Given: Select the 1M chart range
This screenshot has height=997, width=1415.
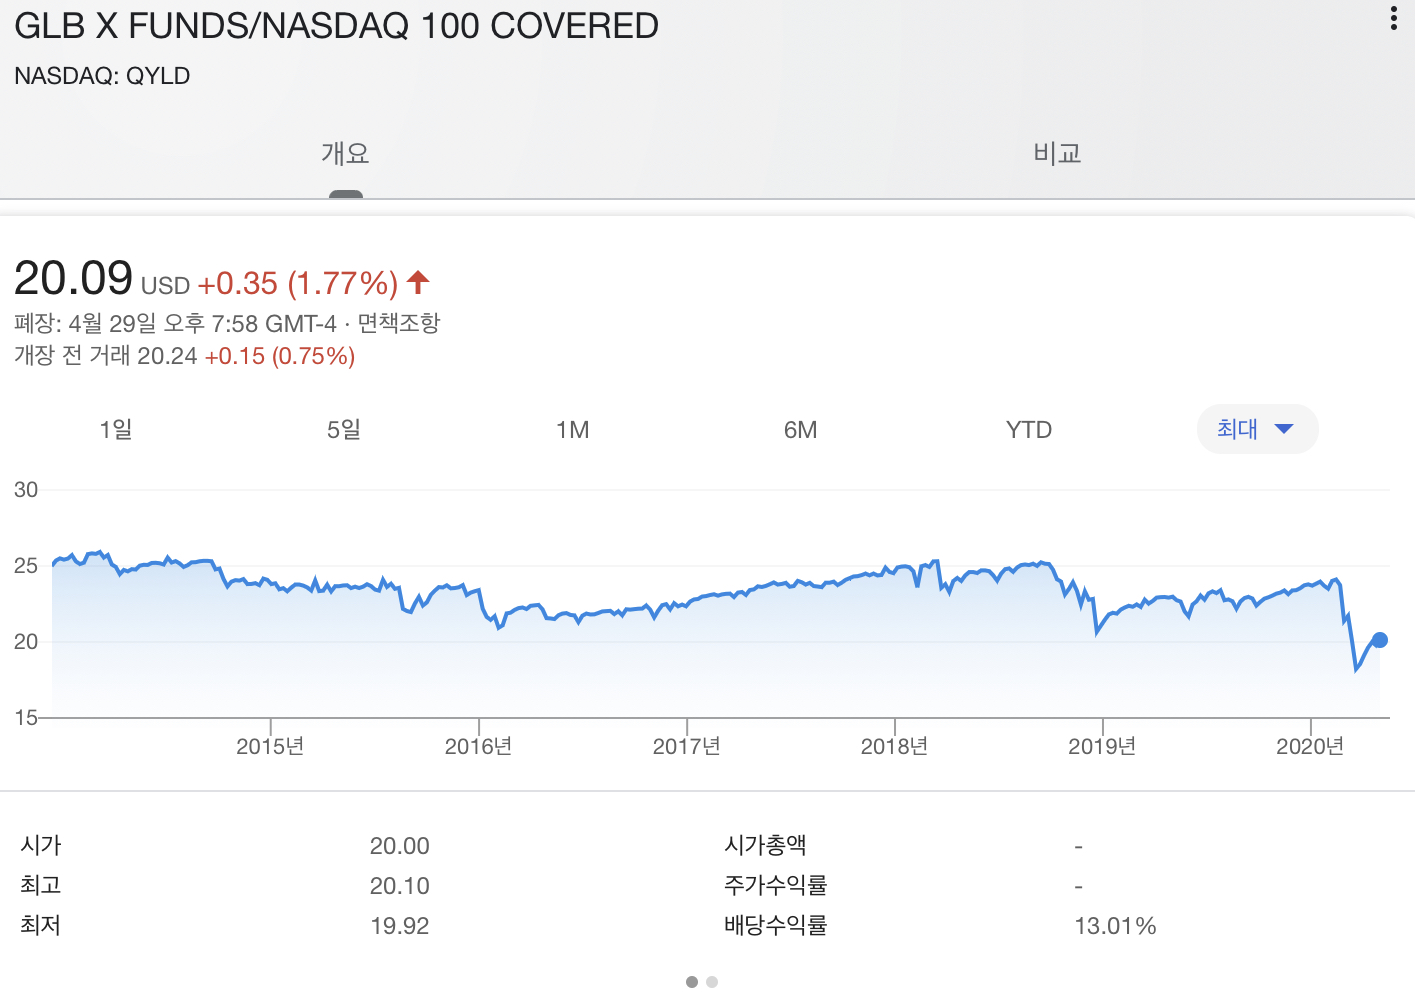Looking at the screenshot, I should click(x=573, y=430).
